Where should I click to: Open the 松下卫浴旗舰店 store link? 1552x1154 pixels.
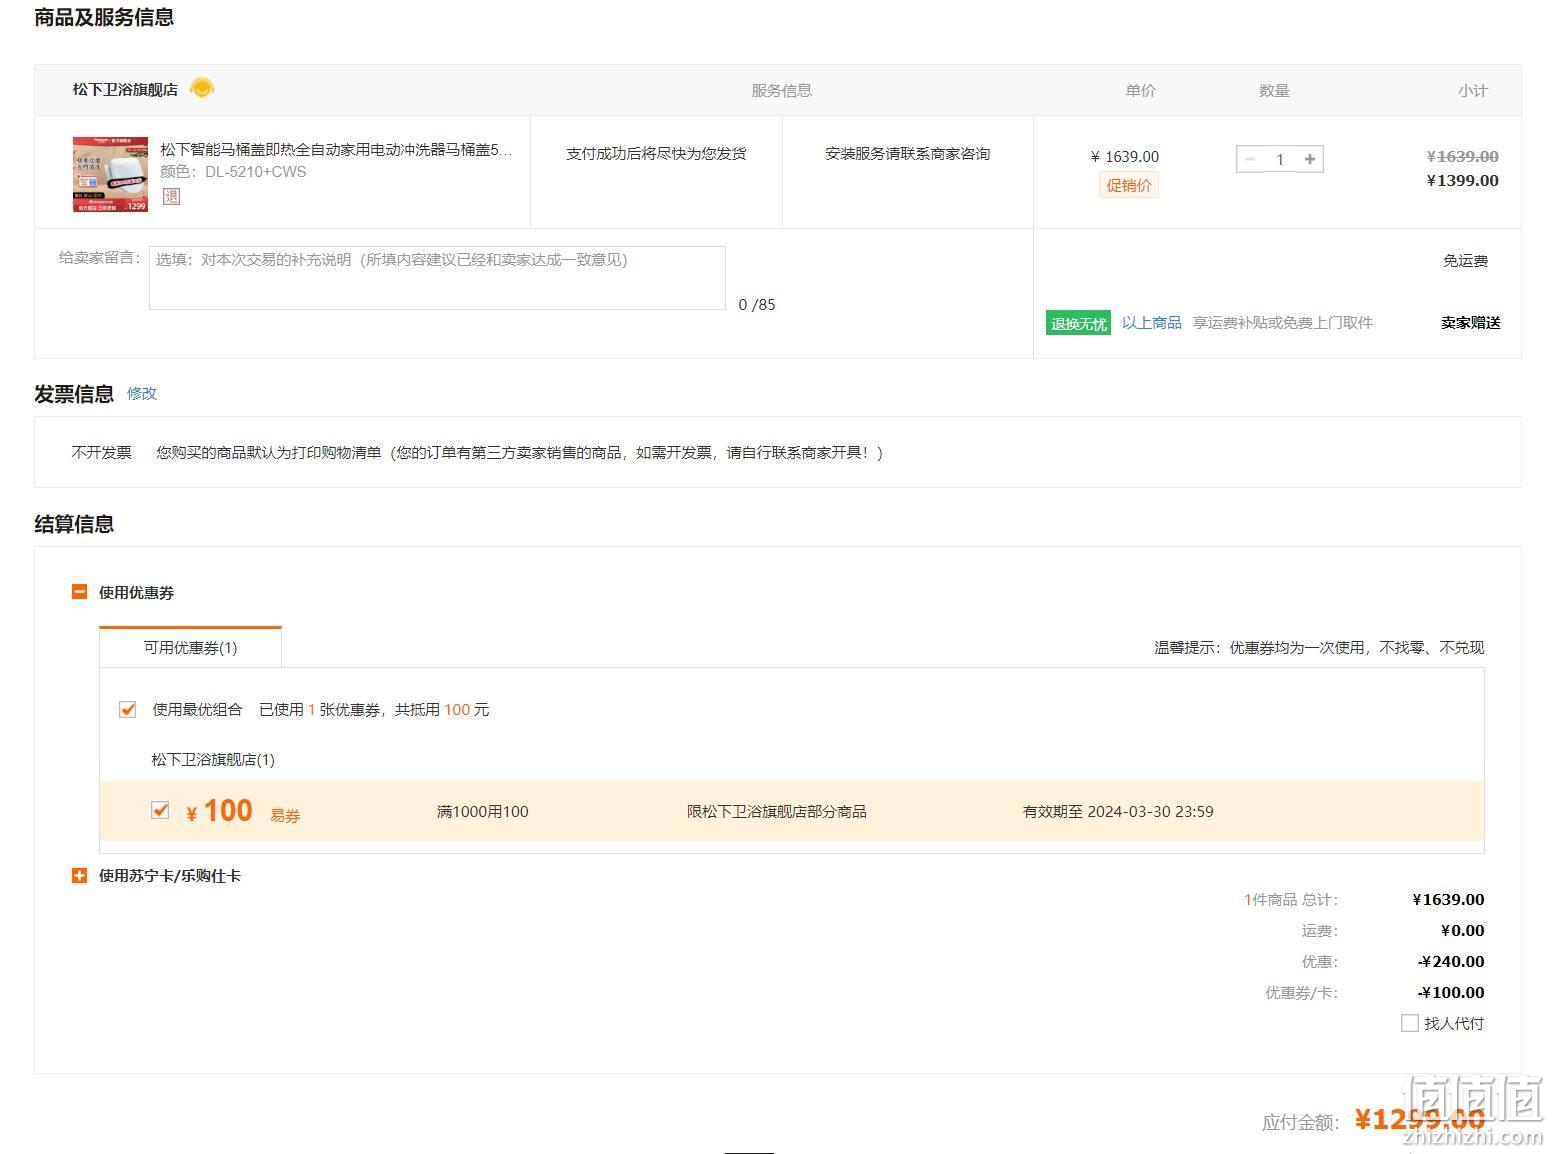click(125, 89)
